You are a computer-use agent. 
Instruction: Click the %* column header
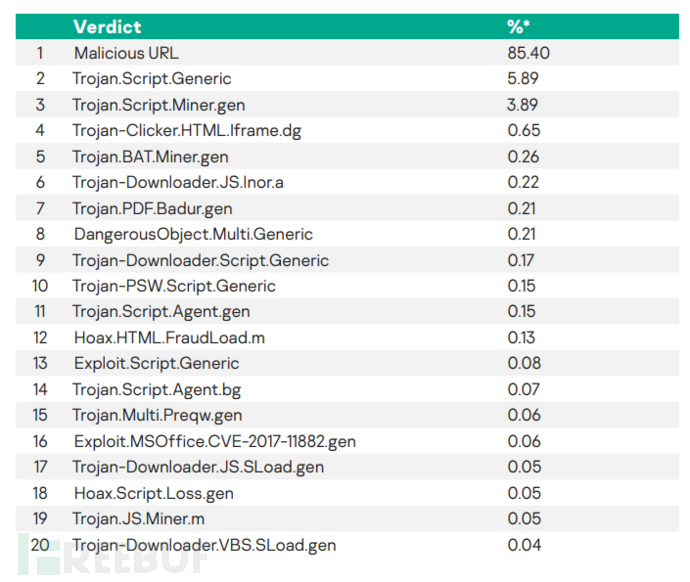coord(520,27)
